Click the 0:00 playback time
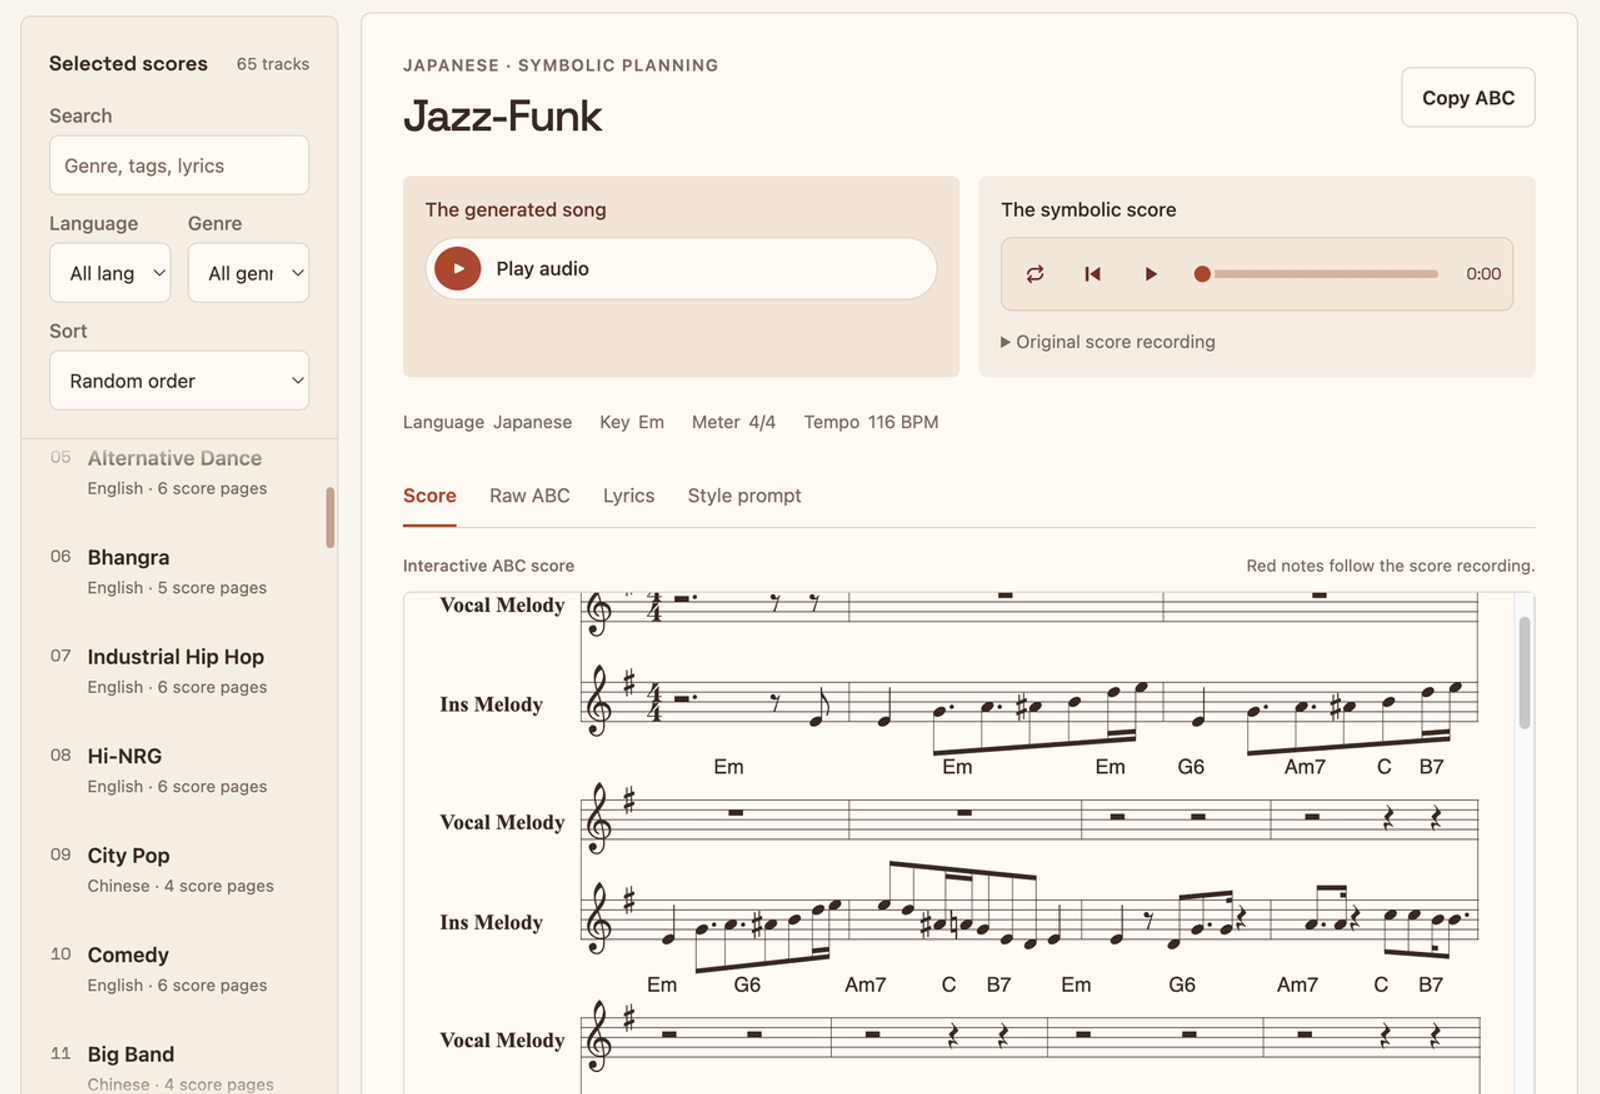 coord(1483,274)
